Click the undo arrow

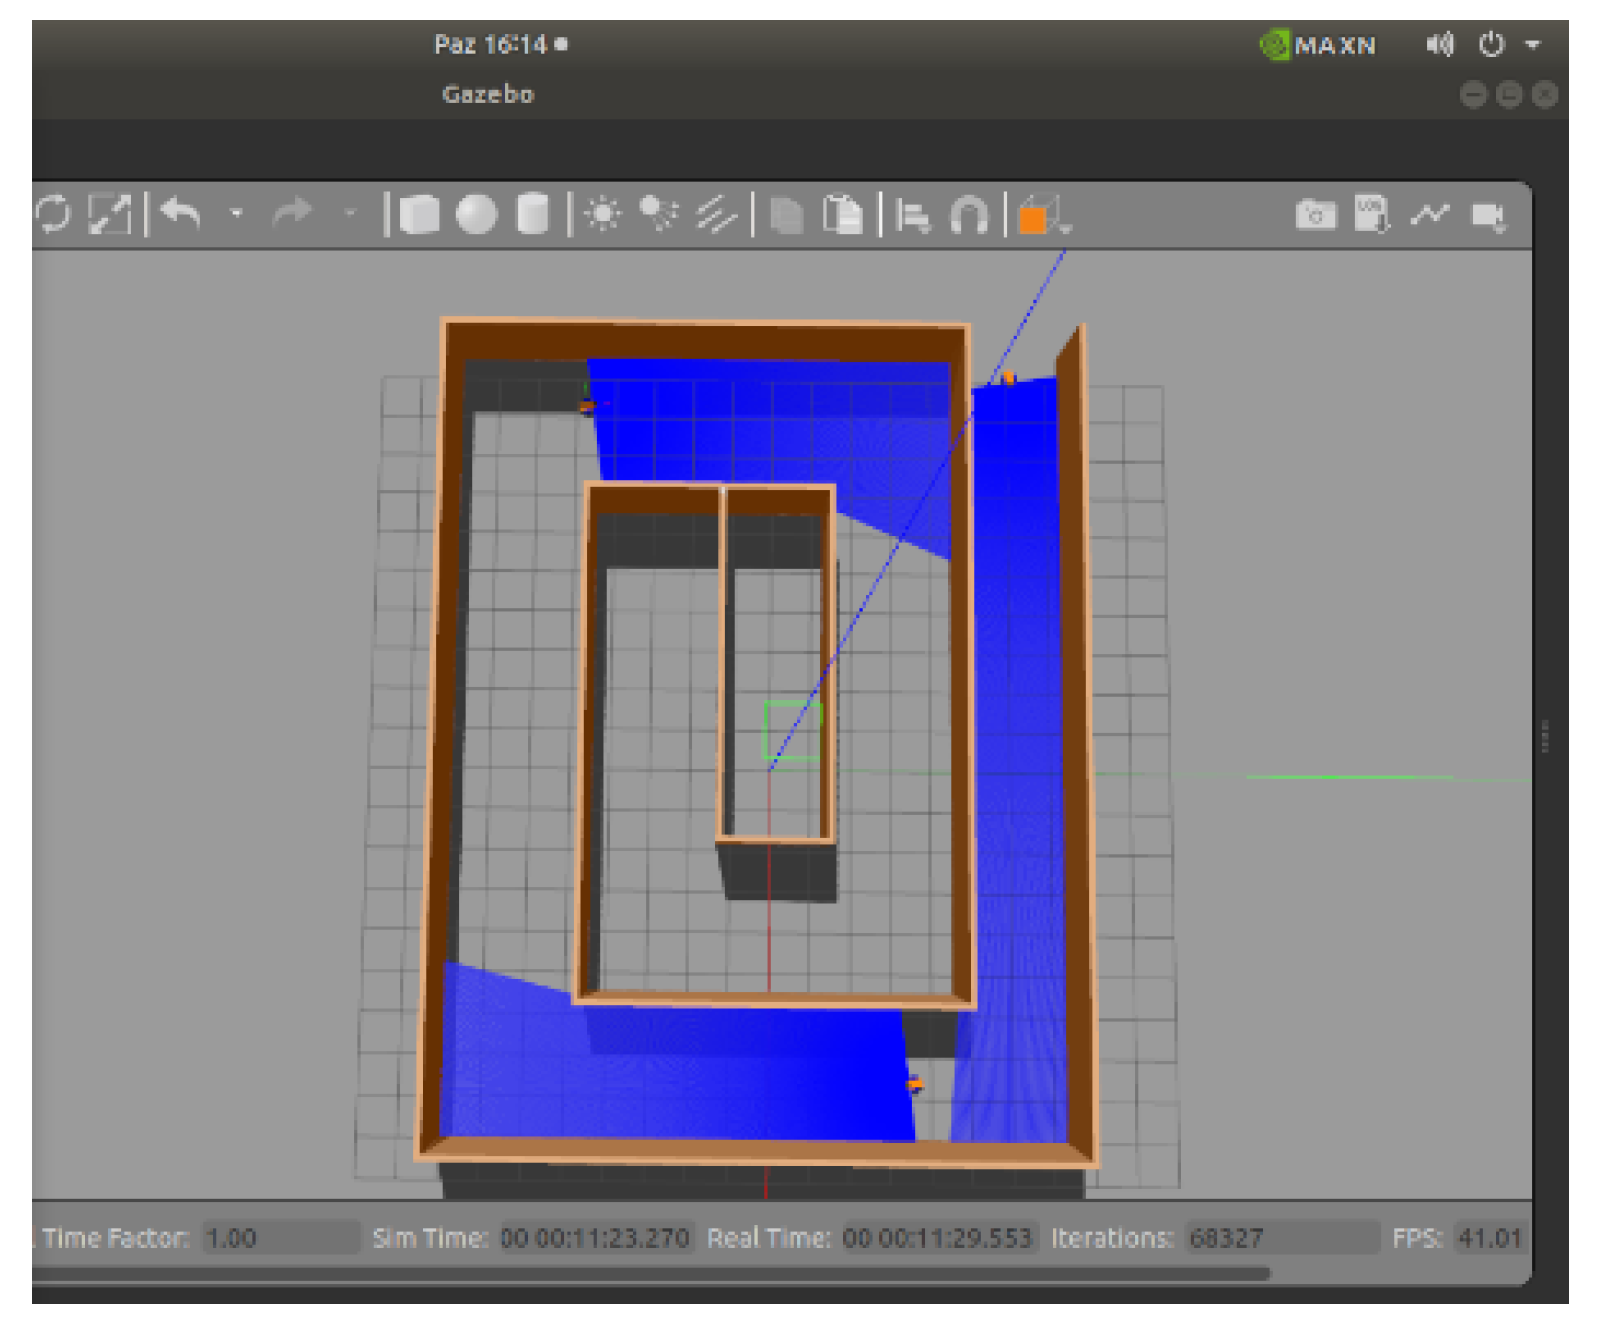[x=181, y=214]
